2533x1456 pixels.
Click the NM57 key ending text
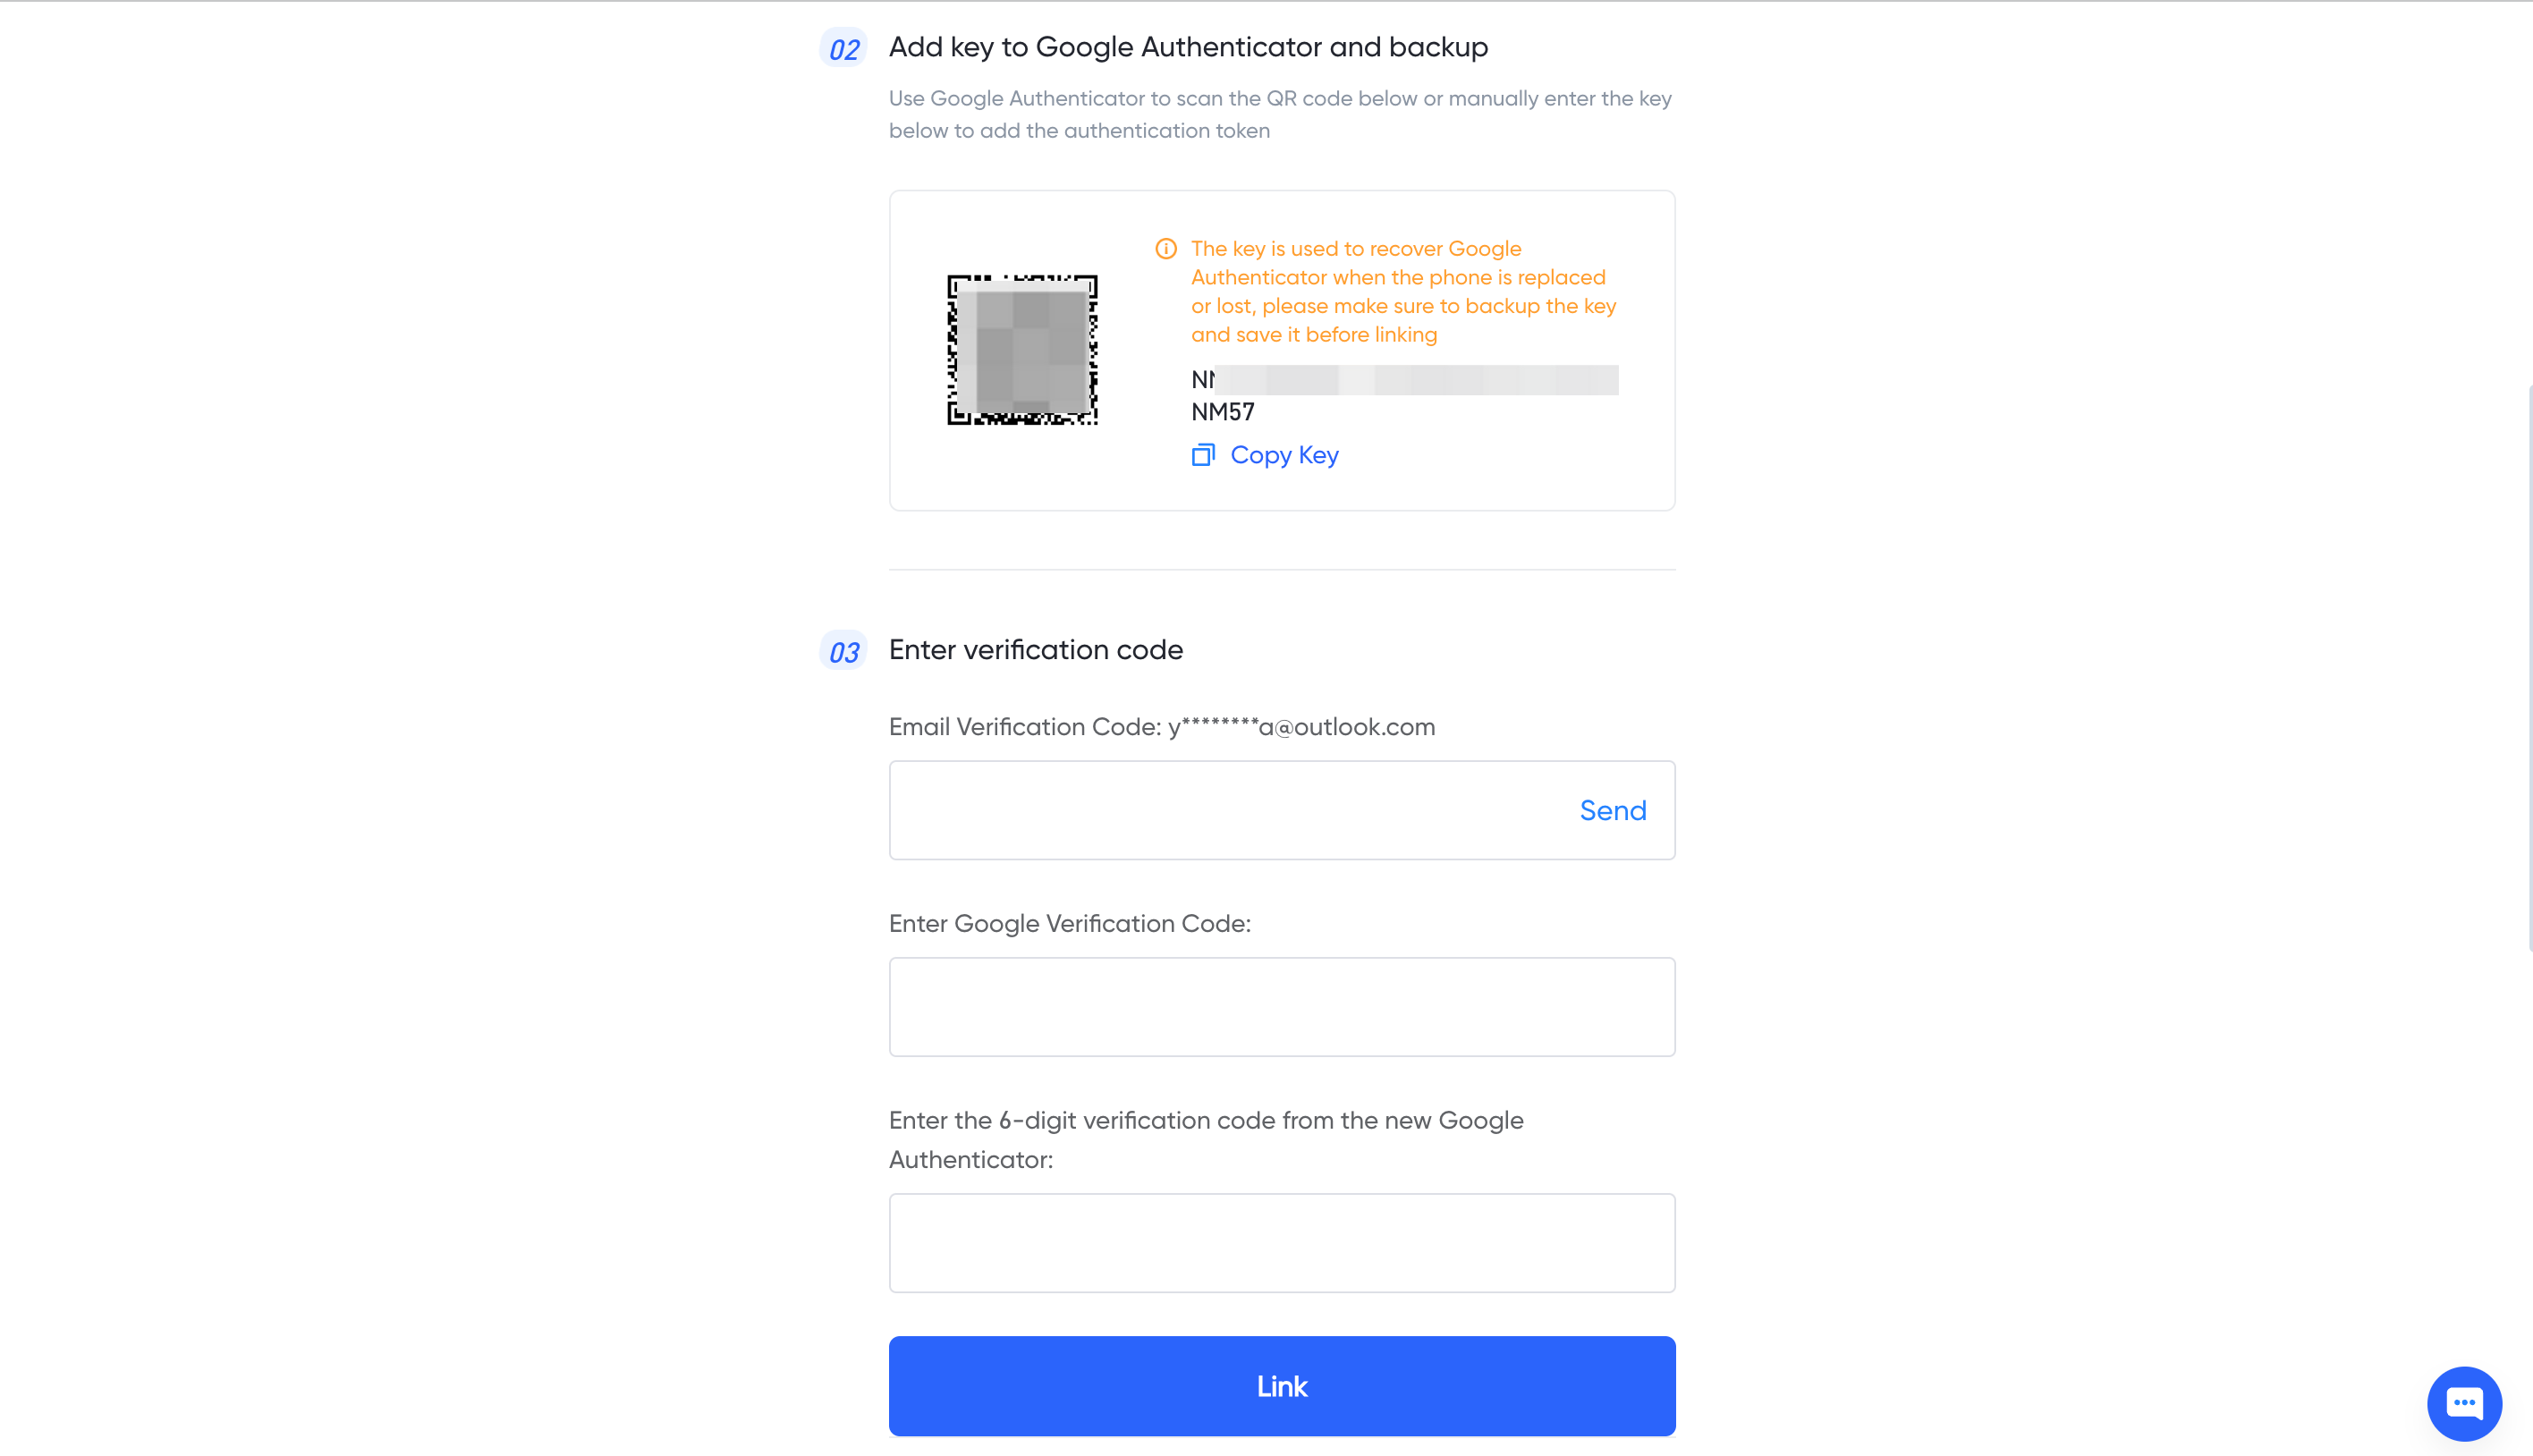click(1222, 412)
